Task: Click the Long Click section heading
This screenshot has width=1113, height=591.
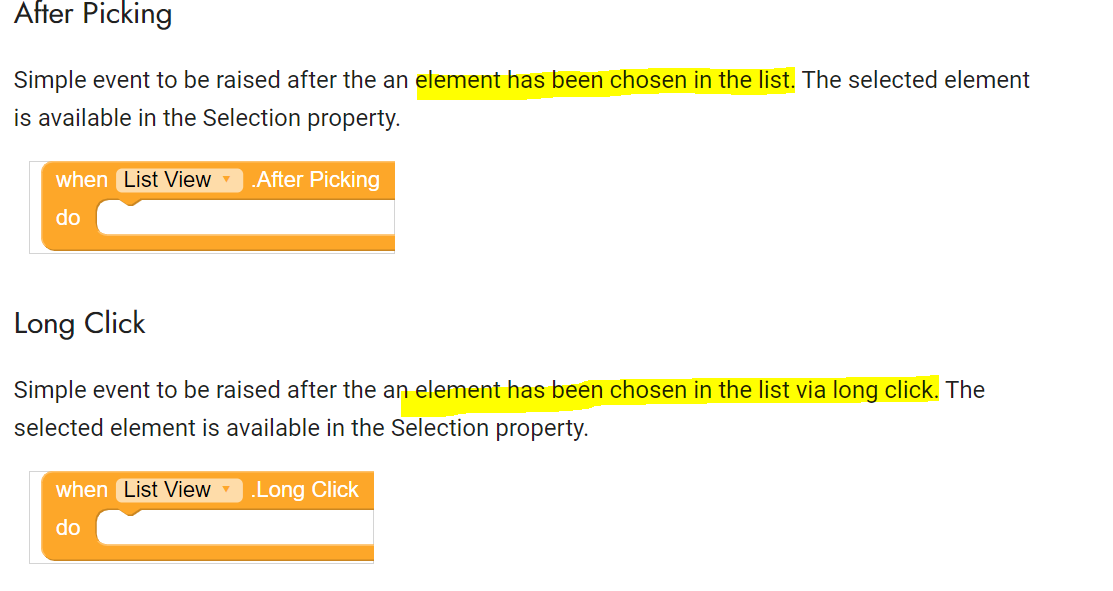Action: tap(80, 324)
